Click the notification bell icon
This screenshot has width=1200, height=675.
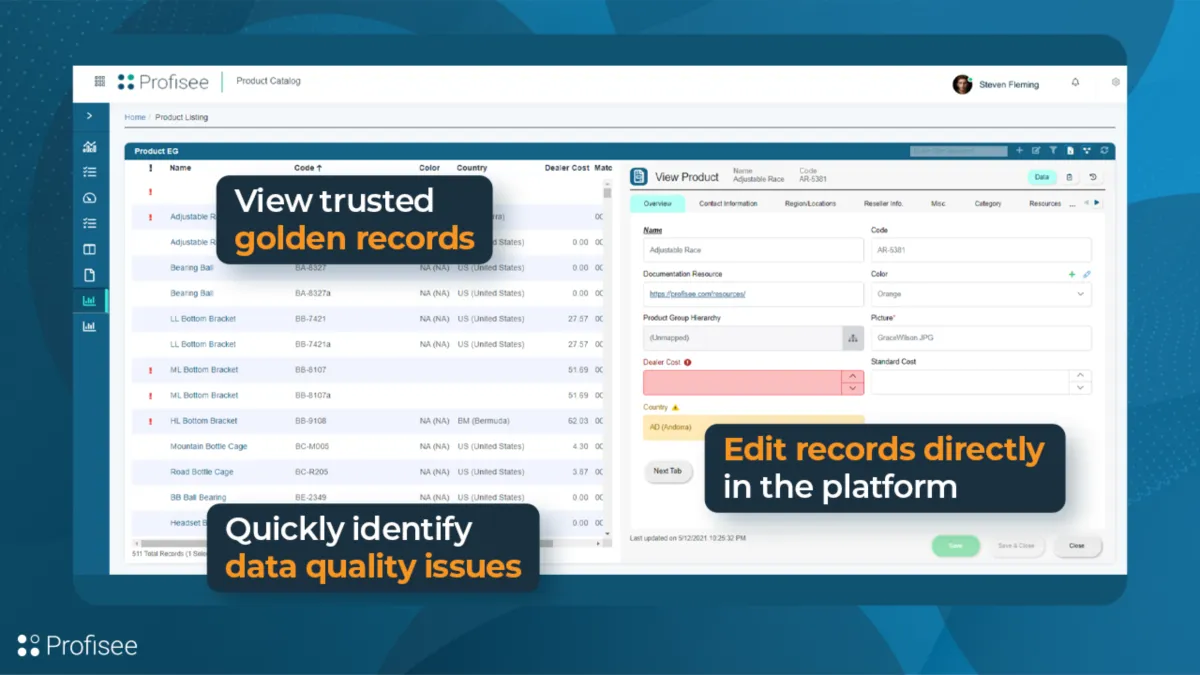(x=1075, y=83)
